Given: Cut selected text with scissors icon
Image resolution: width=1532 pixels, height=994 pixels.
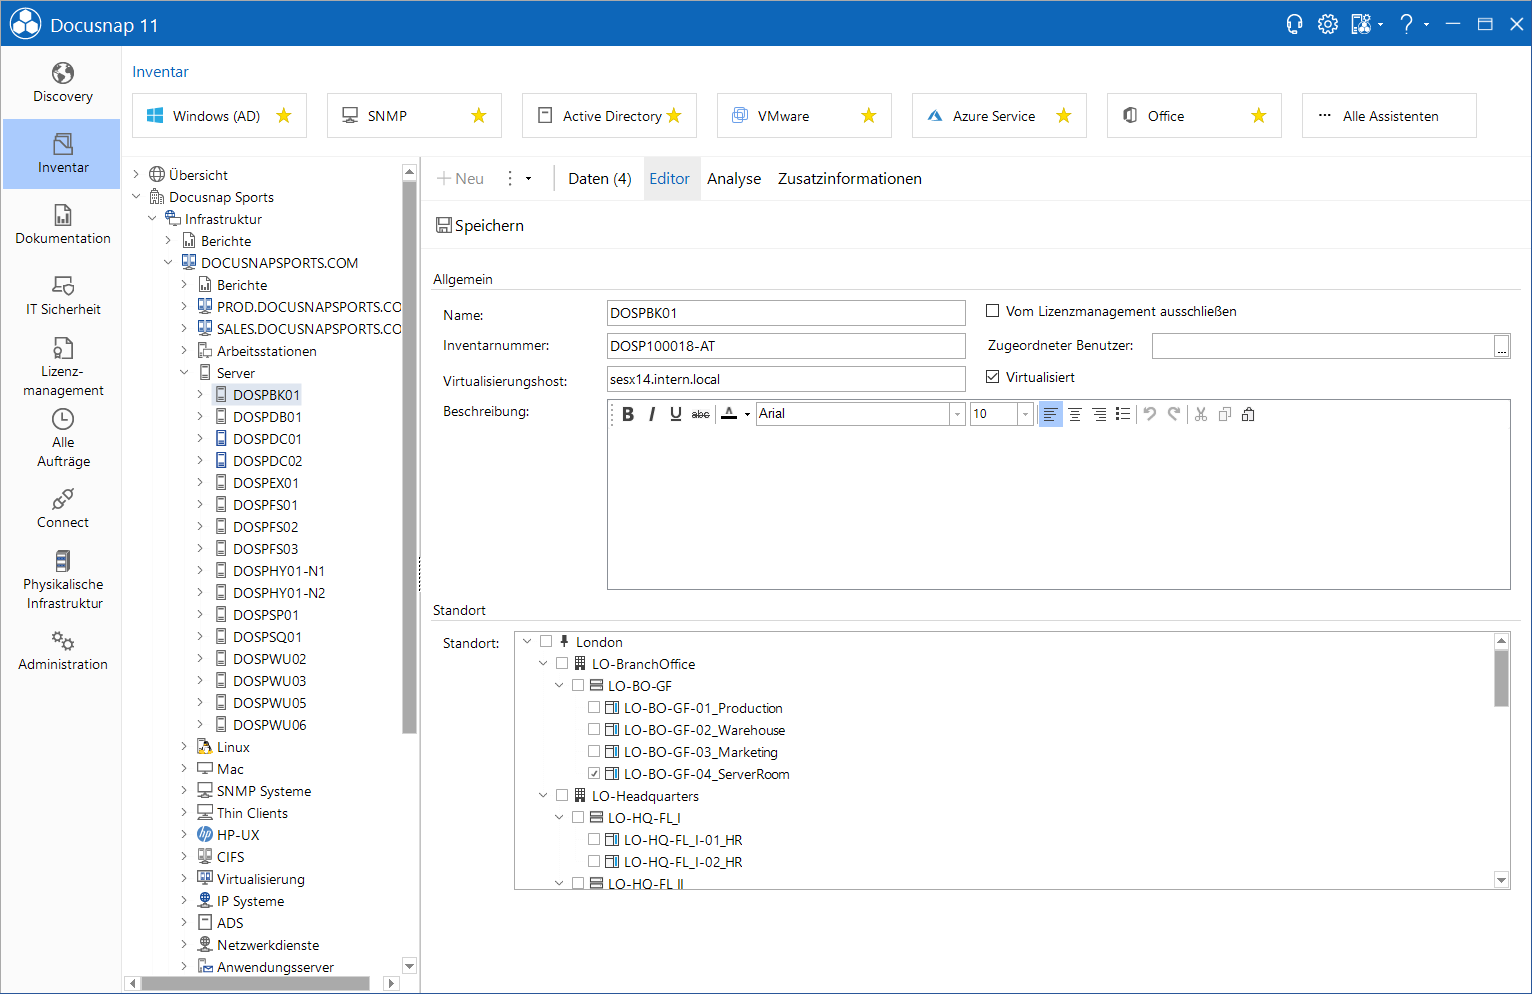Looking at the screenshot, I should click(x=1201, y=414).
